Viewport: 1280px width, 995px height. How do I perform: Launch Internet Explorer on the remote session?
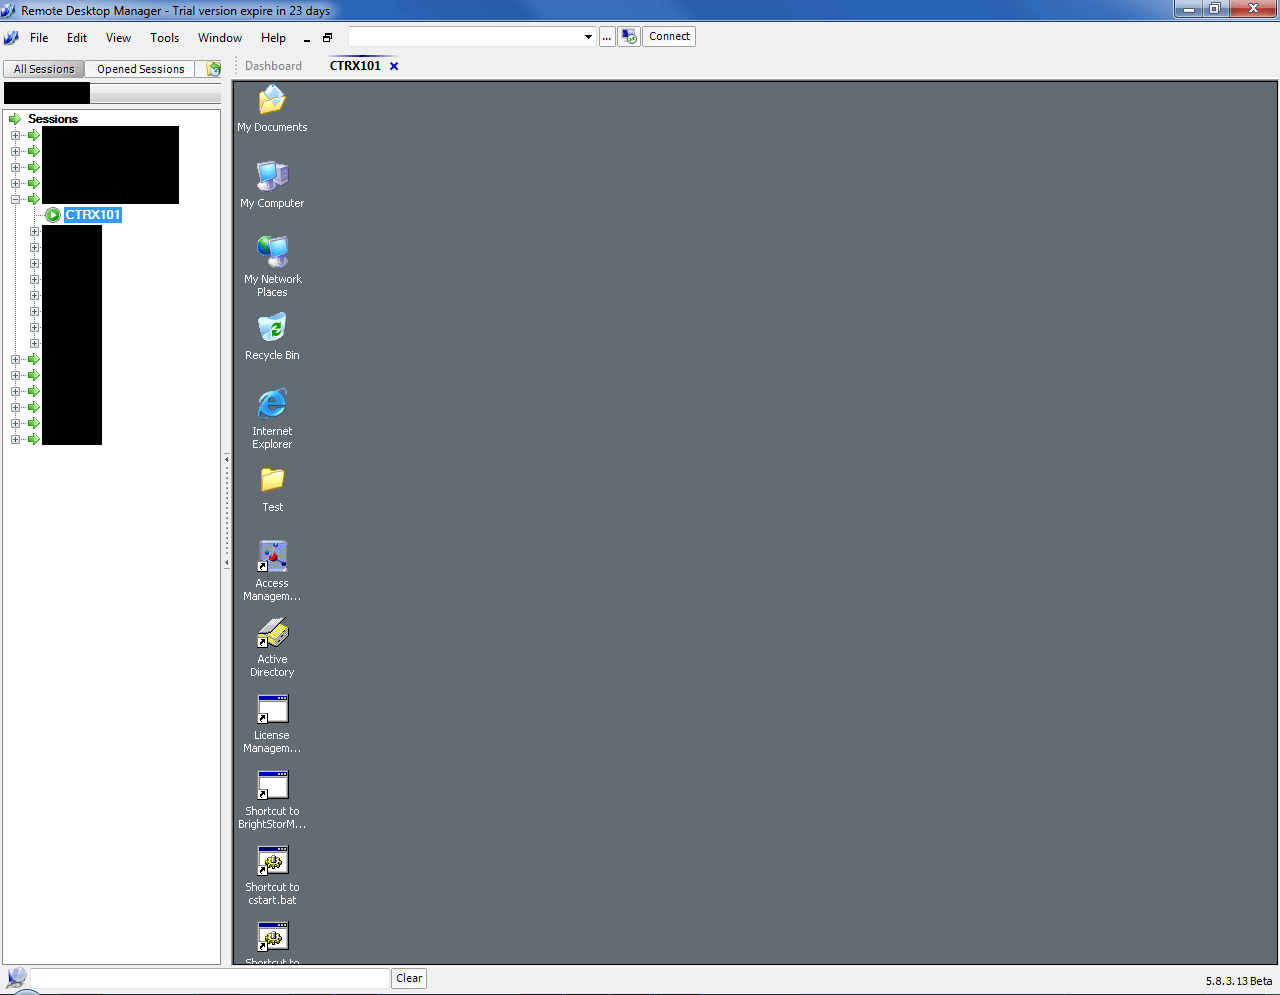pyautogui.click(x=271, y=405)
